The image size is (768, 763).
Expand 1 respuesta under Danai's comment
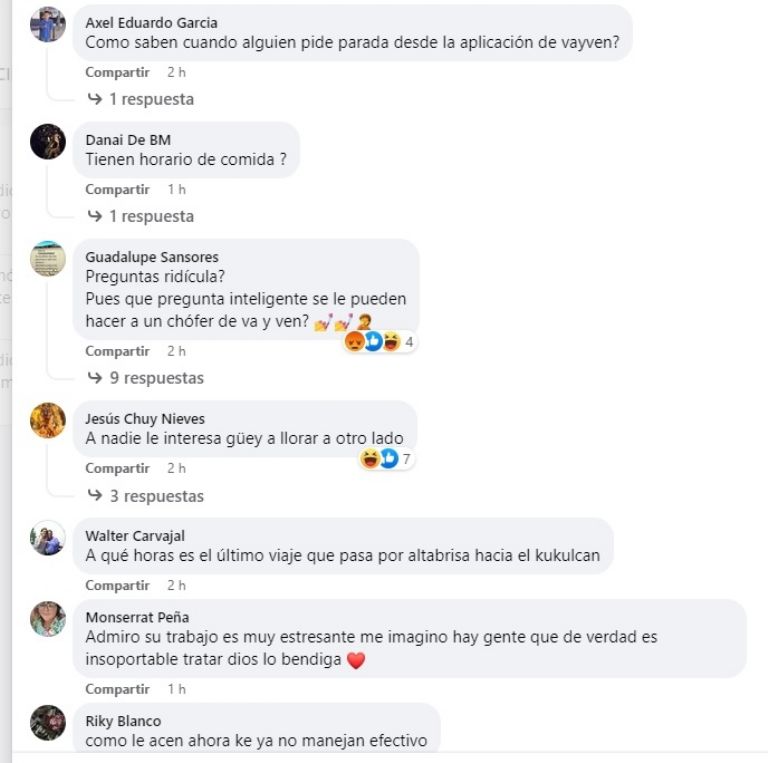tap(141, 216)
